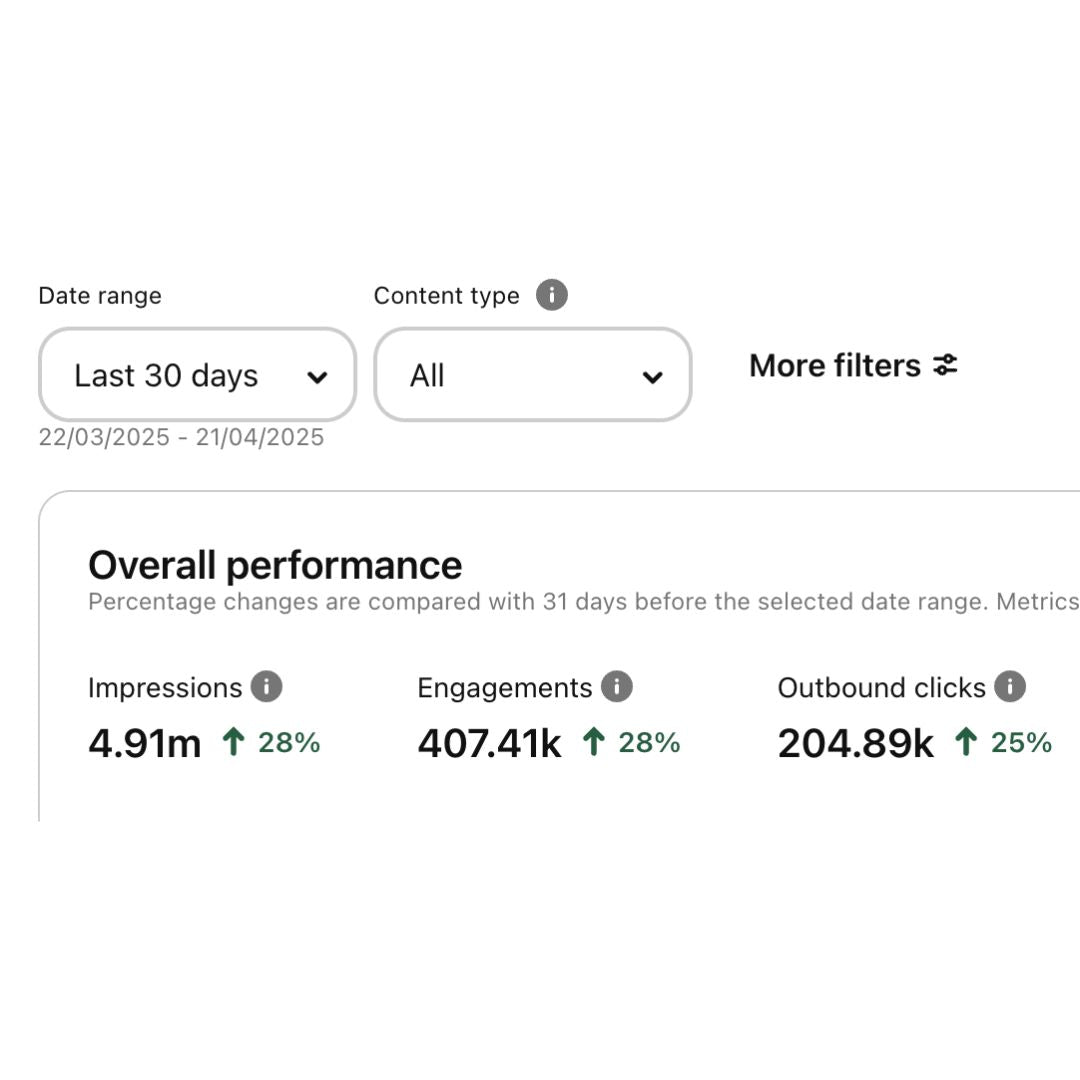The width and height of the screenshot is (1080, 1080).
Task: Click the green arrow beside 204.89k
Action: point(966,742)
